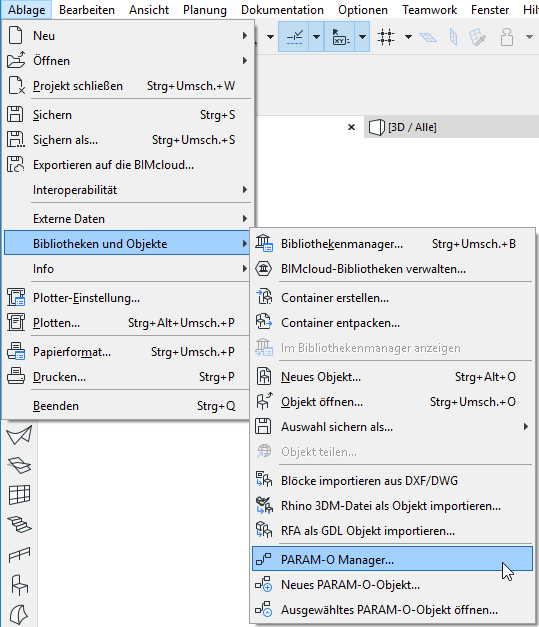
Task: Choose Exportieren auf die BIMcloud
Action: pyautogui.click(x=128, y=165)
